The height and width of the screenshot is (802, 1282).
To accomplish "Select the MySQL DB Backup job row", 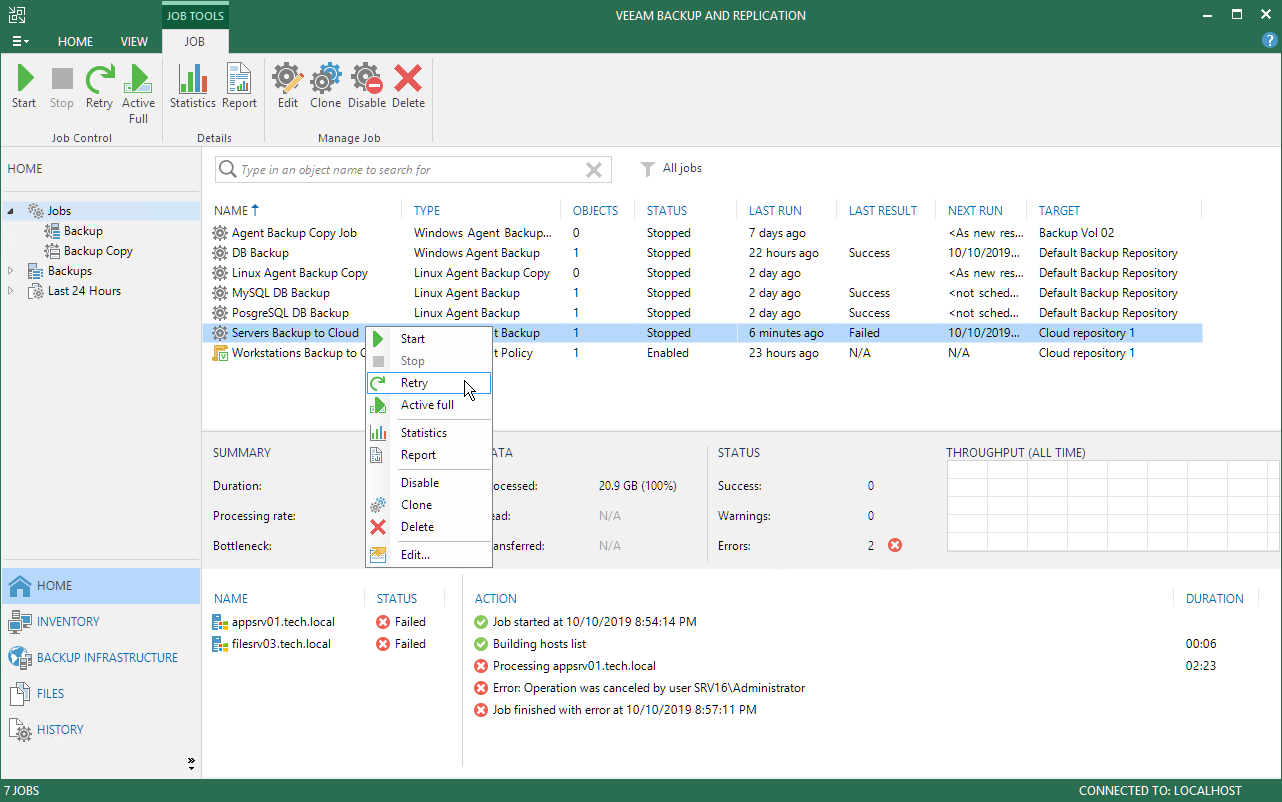I will [x=702, y=293].
